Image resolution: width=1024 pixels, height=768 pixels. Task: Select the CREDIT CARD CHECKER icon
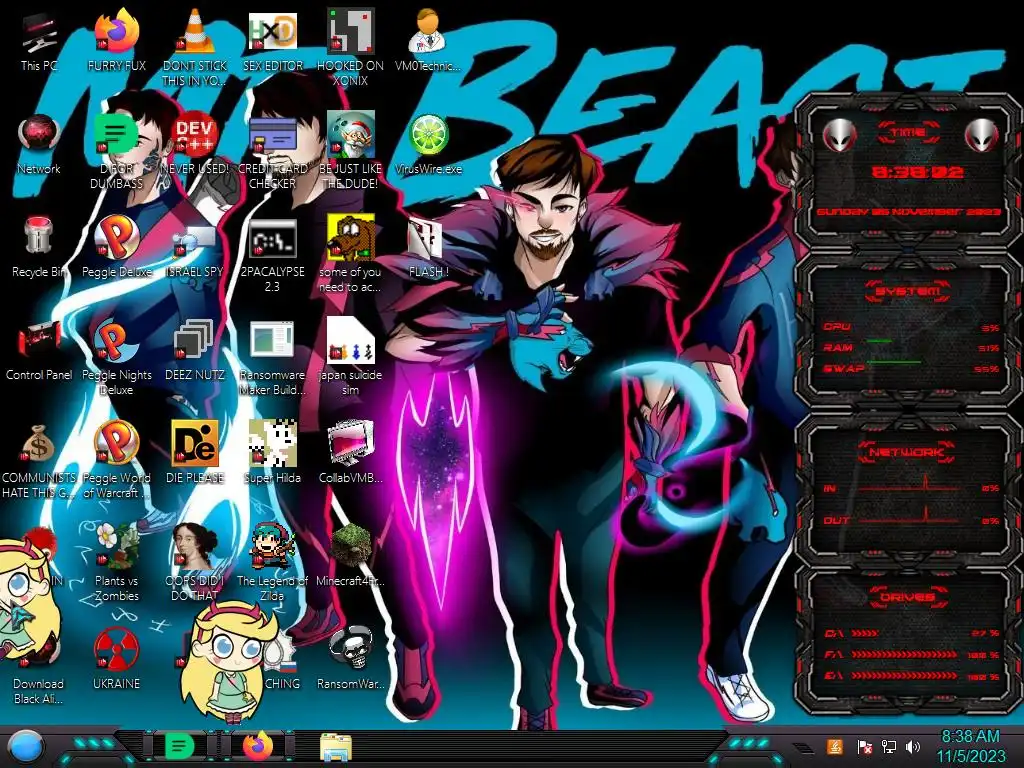tap(272, 152)
